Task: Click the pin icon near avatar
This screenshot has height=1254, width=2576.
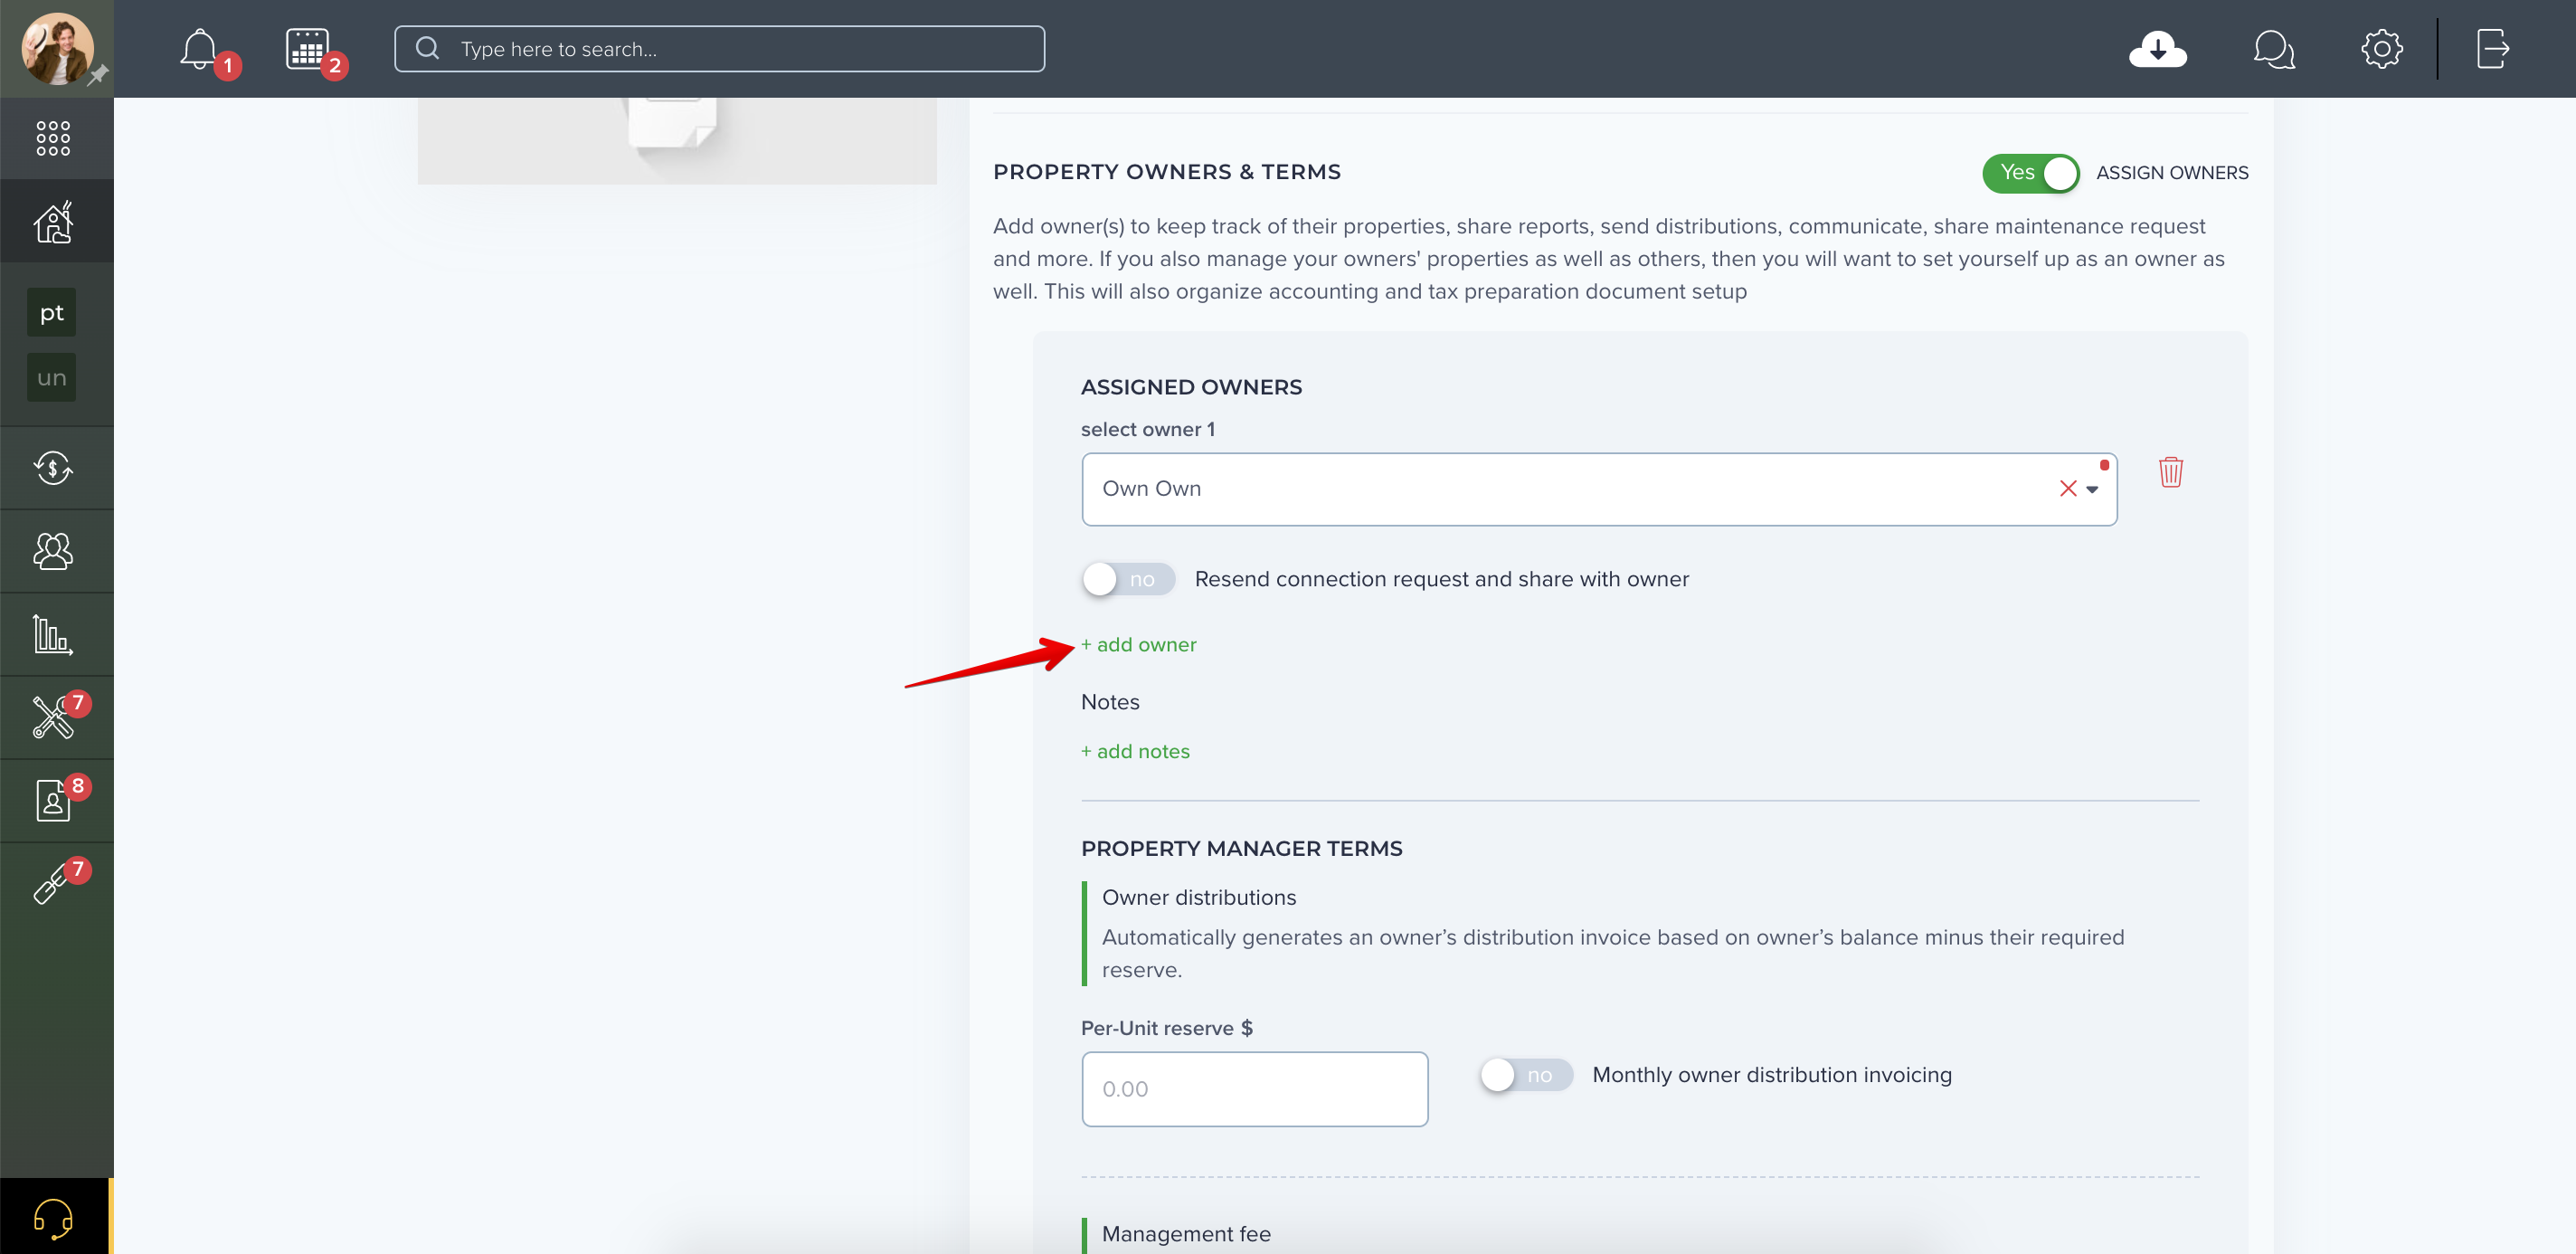Action: [98, 75]
